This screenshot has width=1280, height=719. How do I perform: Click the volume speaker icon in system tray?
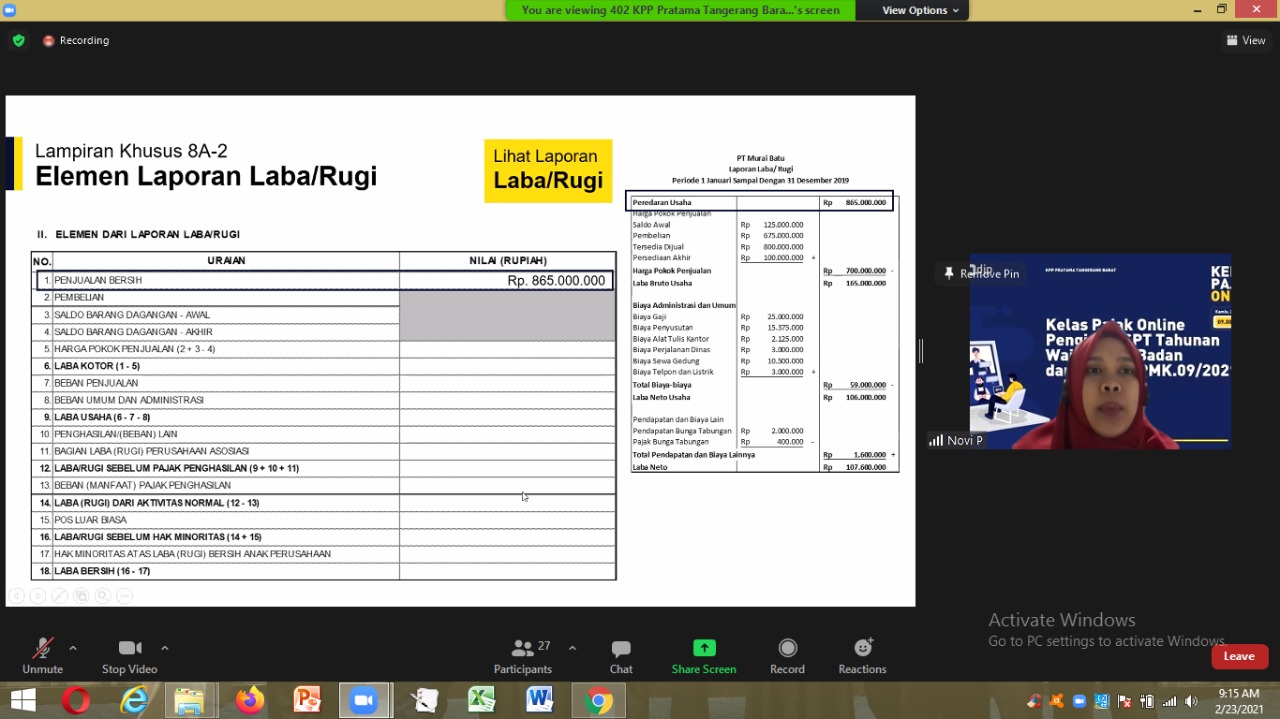click(1191, 701)
